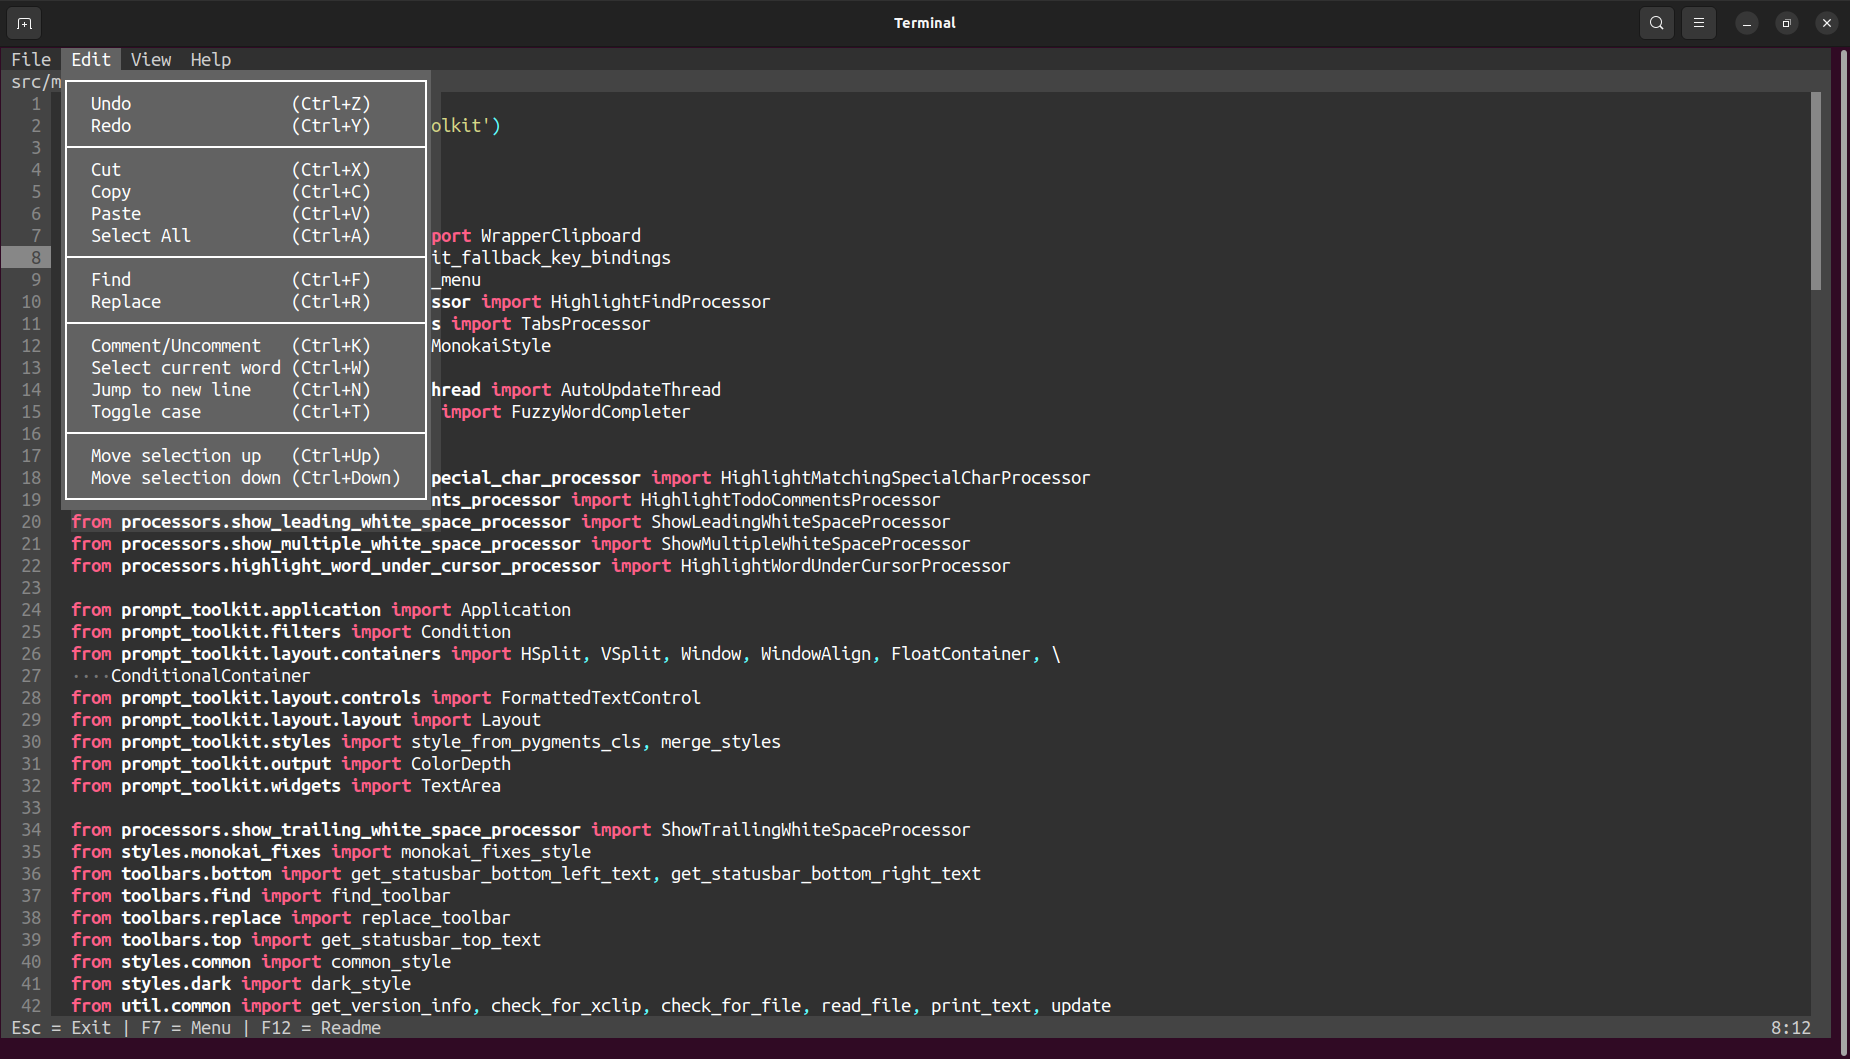Maximize the Terminal window
The image size is (1850, 1059).
(x=1786, y=23)
